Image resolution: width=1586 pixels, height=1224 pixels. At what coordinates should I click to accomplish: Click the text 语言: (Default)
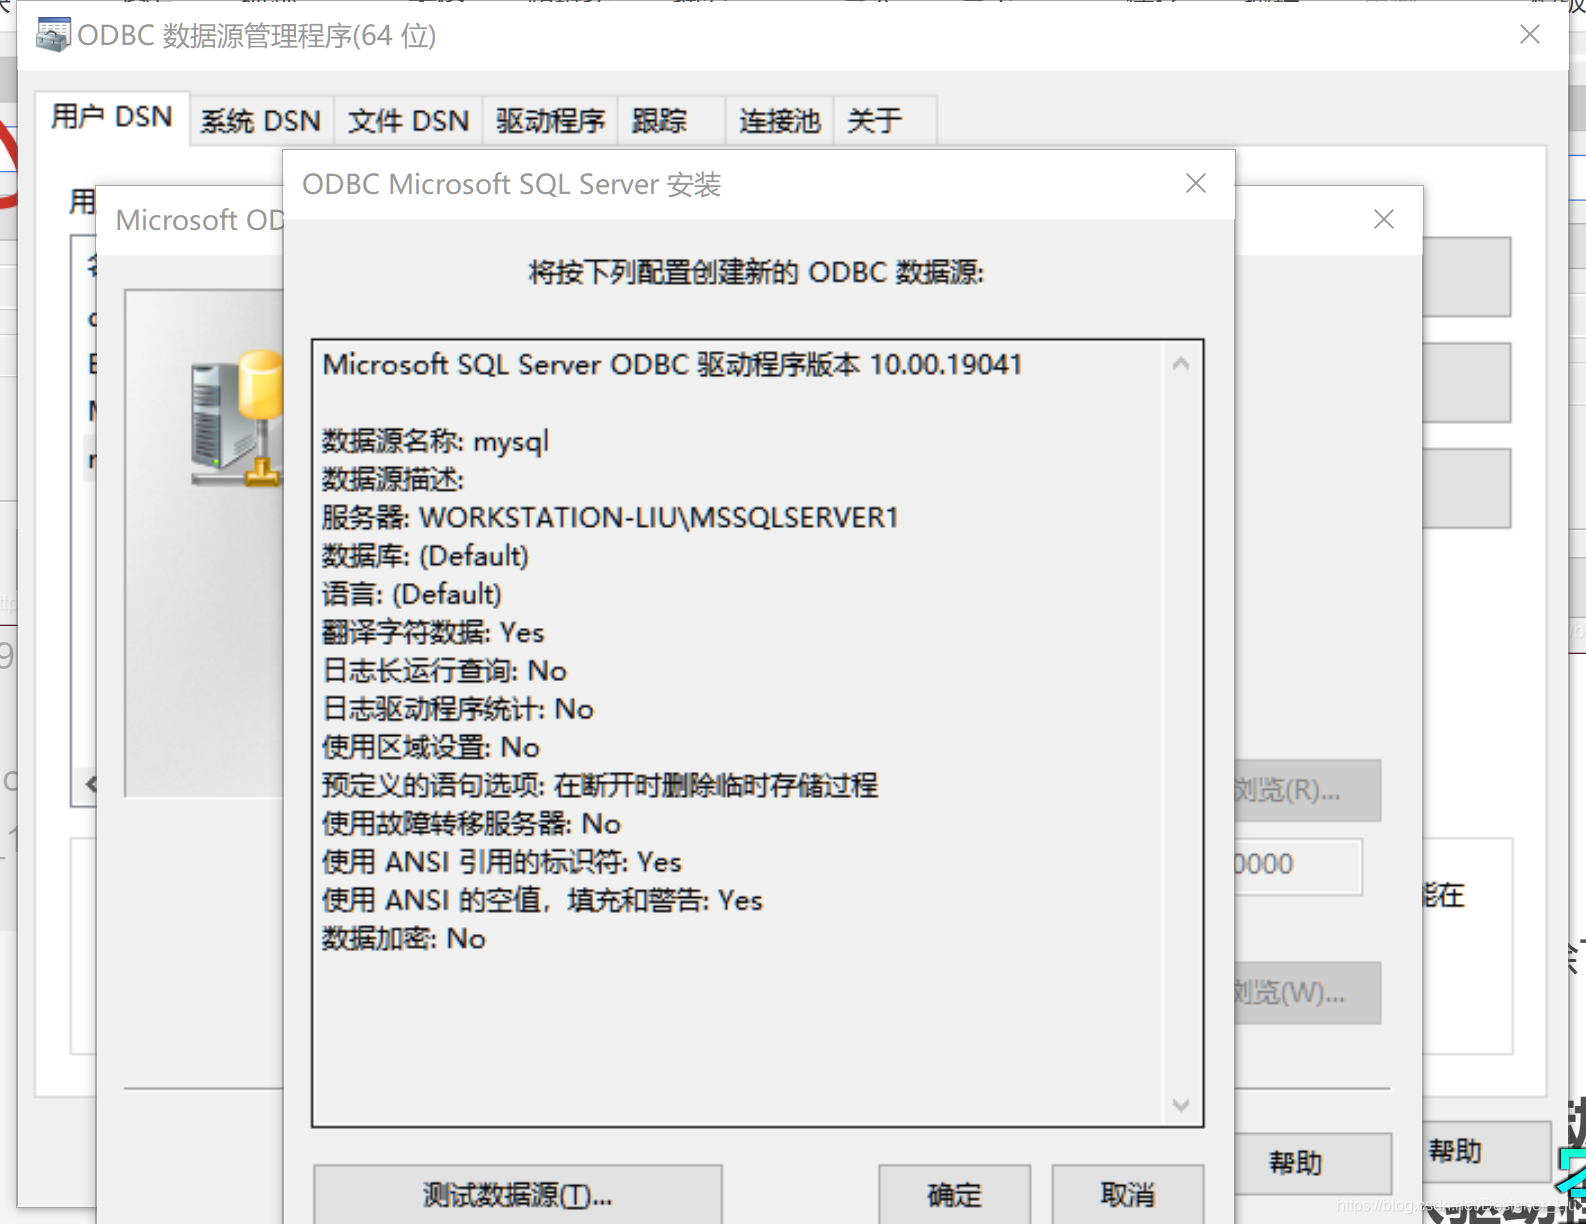click(412, 594)
